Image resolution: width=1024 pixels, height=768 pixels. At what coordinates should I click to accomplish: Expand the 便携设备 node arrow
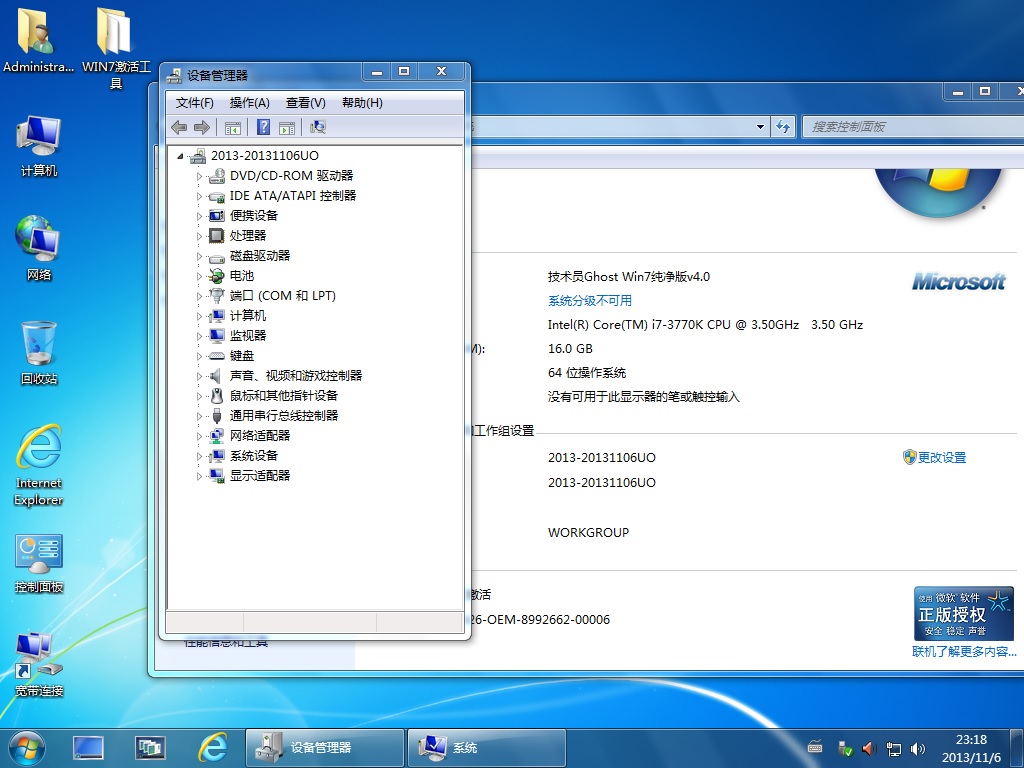pos(199,216)
